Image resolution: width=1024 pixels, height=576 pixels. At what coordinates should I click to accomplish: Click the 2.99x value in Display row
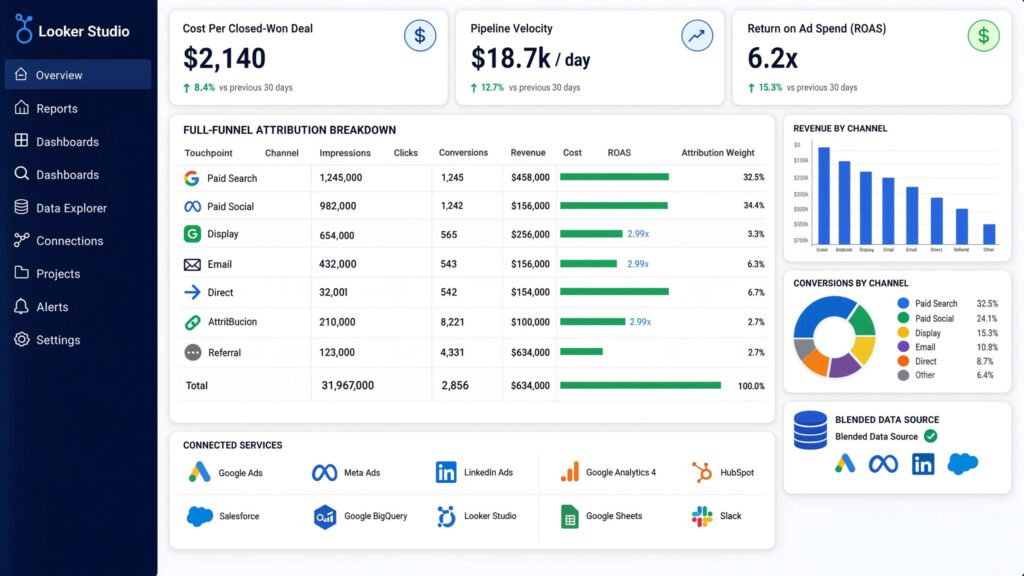(x=638, y=234)
